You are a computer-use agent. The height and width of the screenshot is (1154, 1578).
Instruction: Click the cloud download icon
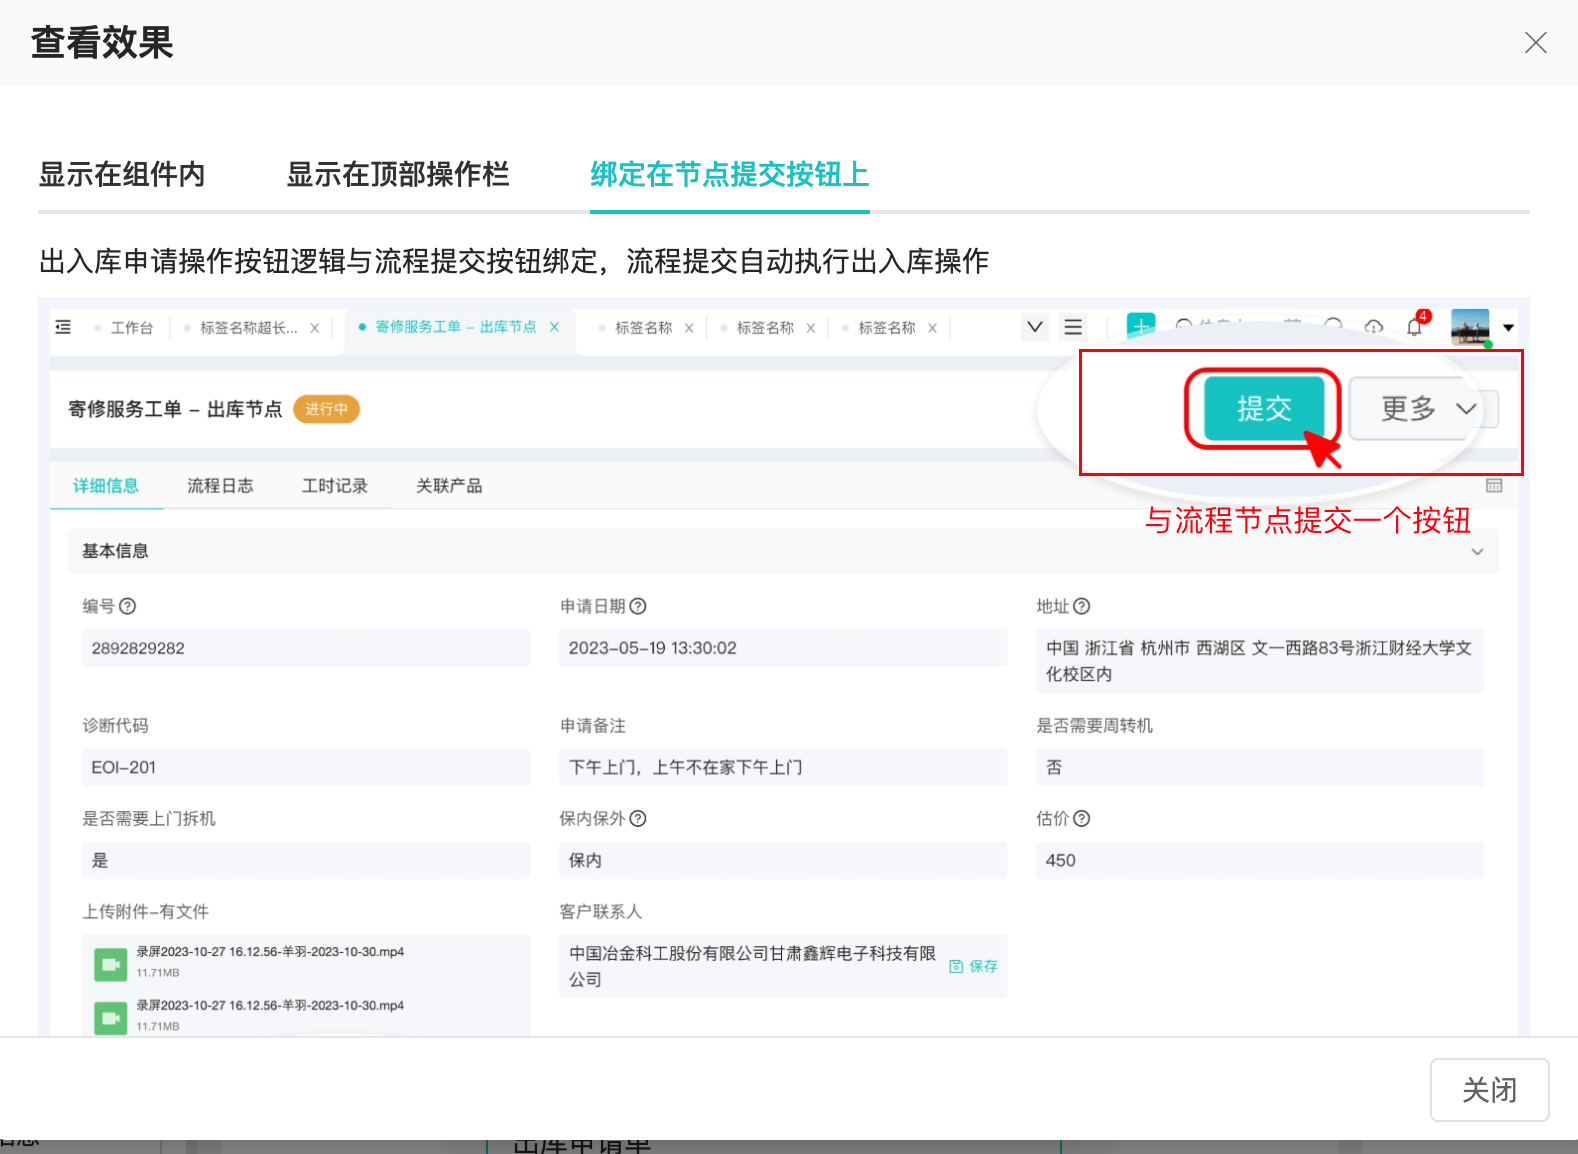(1374, 327)
